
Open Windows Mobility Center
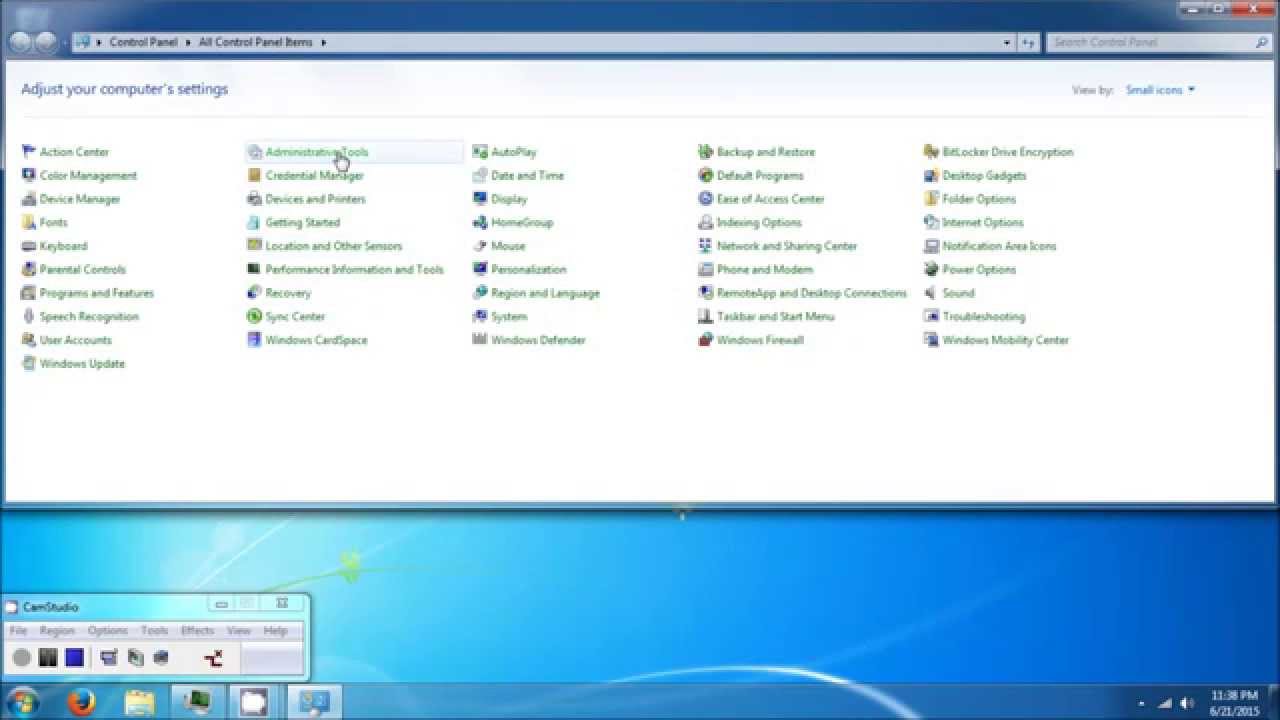(1005, 340)
